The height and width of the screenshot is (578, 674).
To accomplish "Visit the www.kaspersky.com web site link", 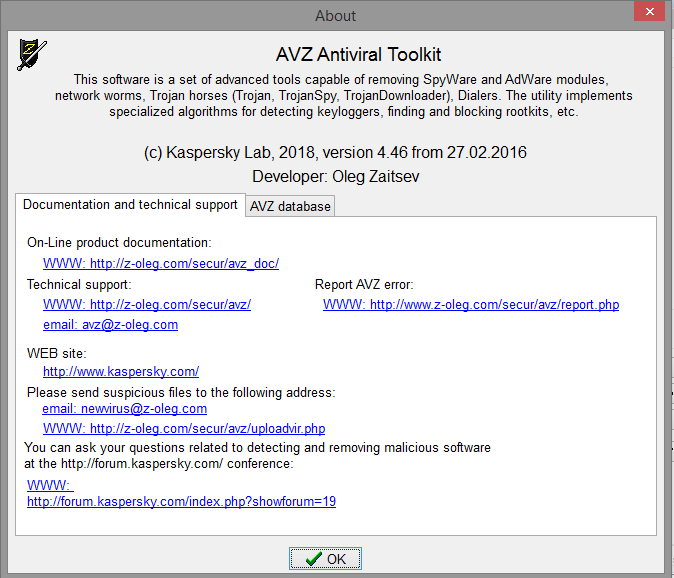I will click(120, 372).
